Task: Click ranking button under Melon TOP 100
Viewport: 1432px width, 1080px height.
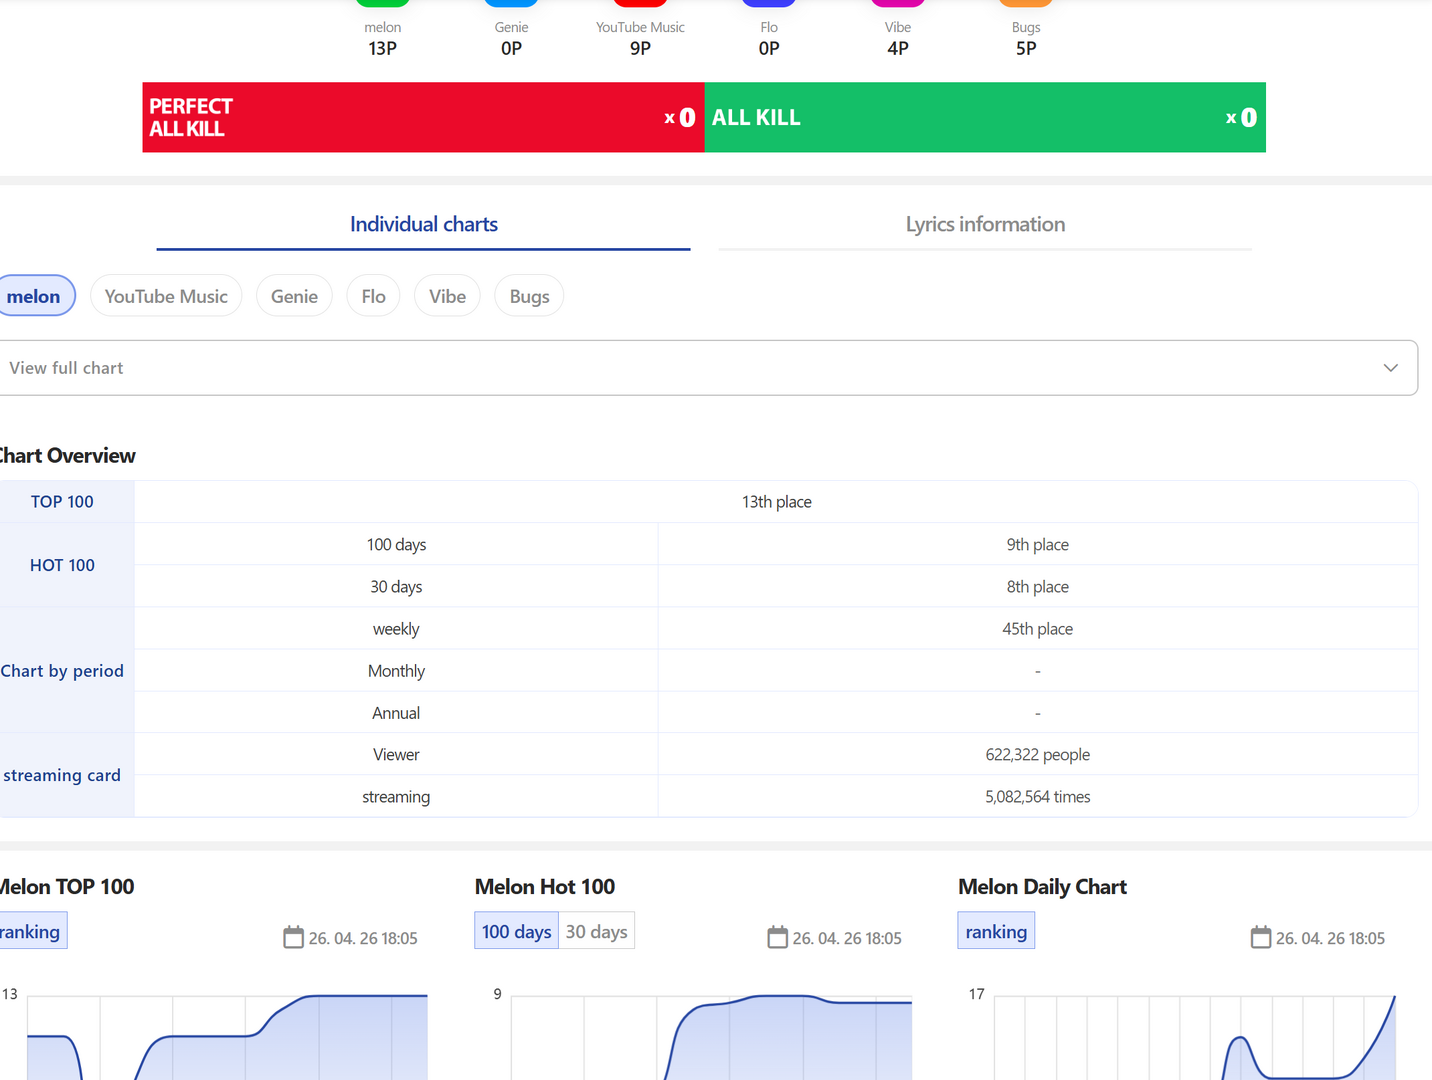Action: coord(30,931)
